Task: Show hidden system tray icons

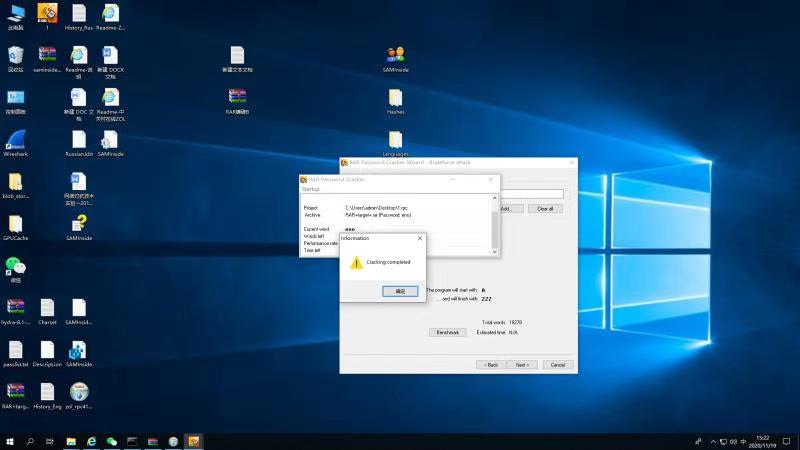Action: point(713,442)
